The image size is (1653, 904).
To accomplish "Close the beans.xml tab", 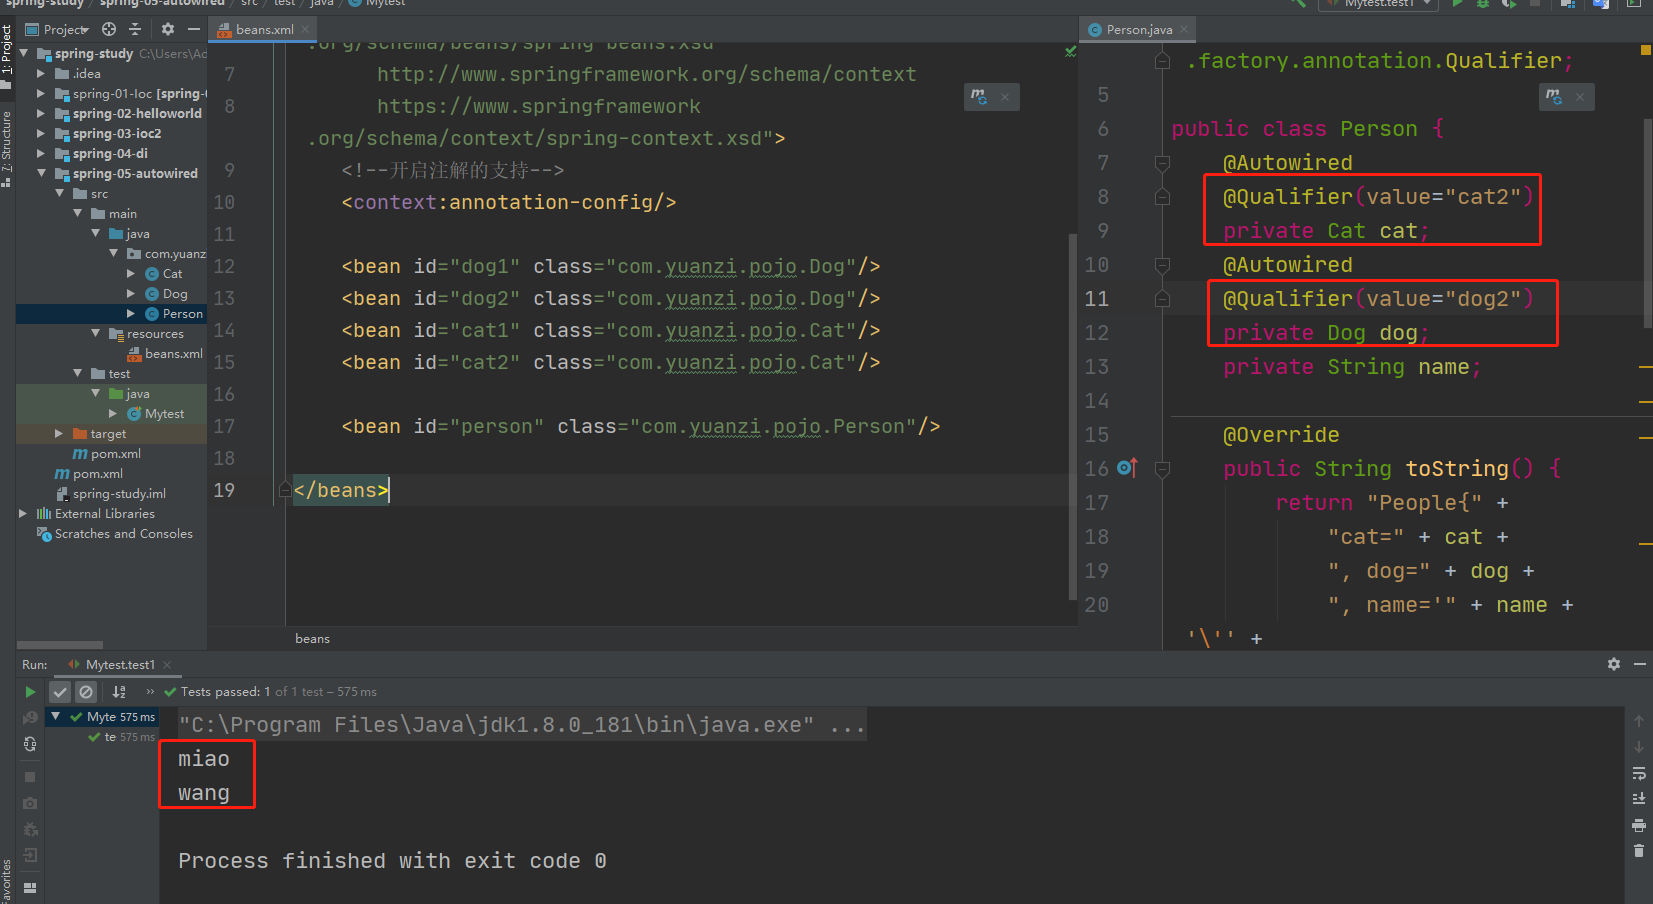I will 305,29.
